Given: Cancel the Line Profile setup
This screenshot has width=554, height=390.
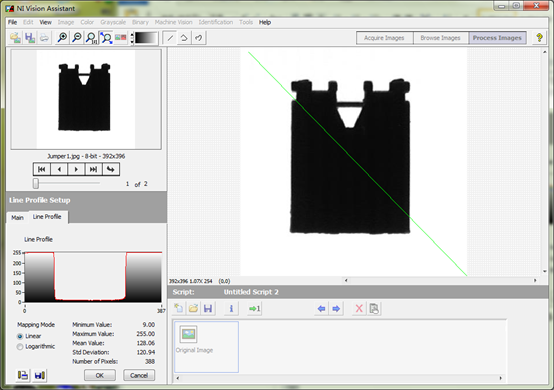Looking at the screenshot, I should click(x=139, y=375).
